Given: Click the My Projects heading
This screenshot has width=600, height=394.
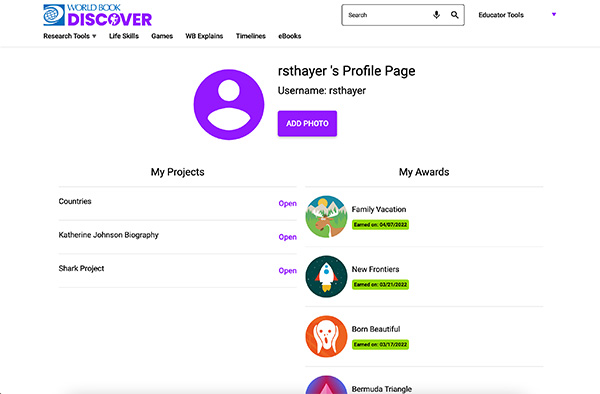Looking at the screenshot, I should point(178,172).
